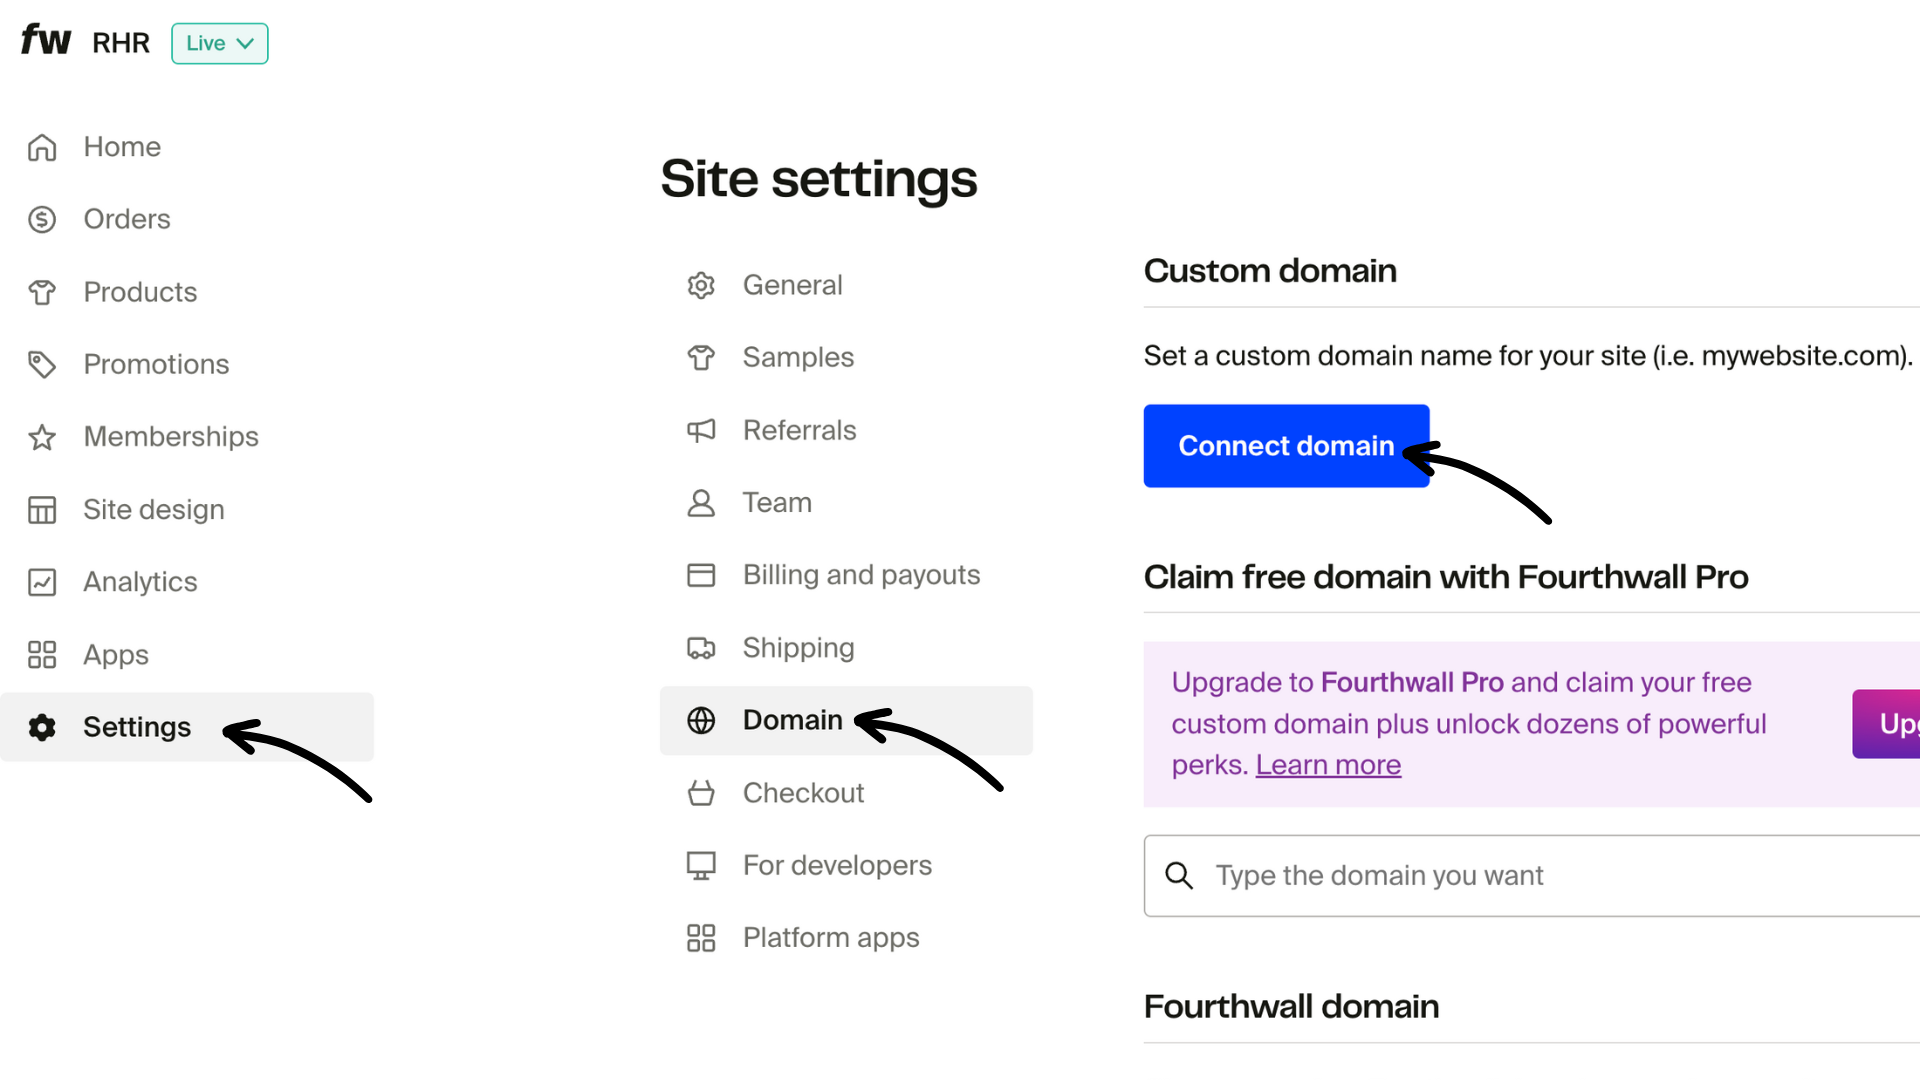Click the Products t-shirt icon
Screen dimensions: 1920x1080
[43, 292]
